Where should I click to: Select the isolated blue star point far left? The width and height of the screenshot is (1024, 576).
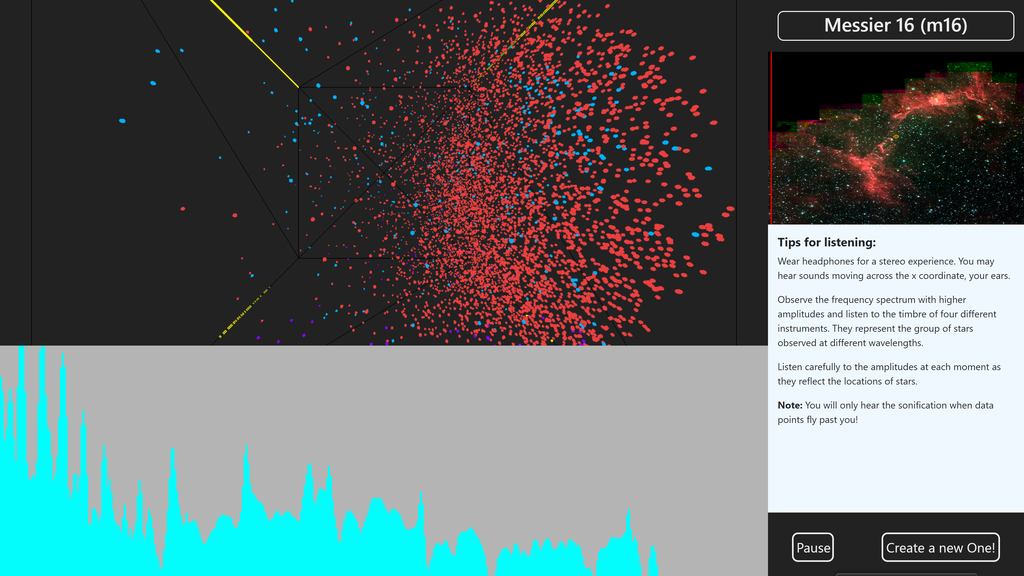[122, 121]
